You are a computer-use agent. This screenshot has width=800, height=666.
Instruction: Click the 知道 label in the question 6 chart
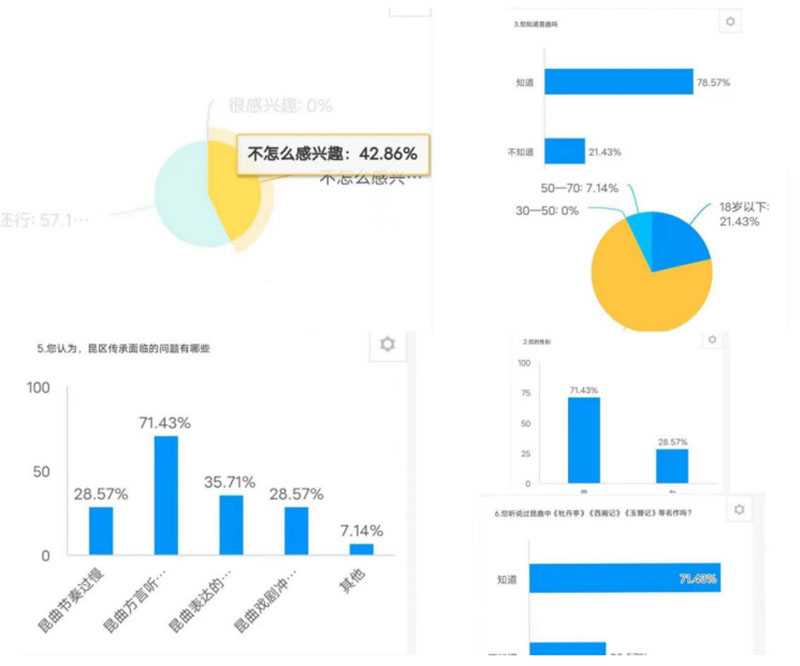(507, 579)
